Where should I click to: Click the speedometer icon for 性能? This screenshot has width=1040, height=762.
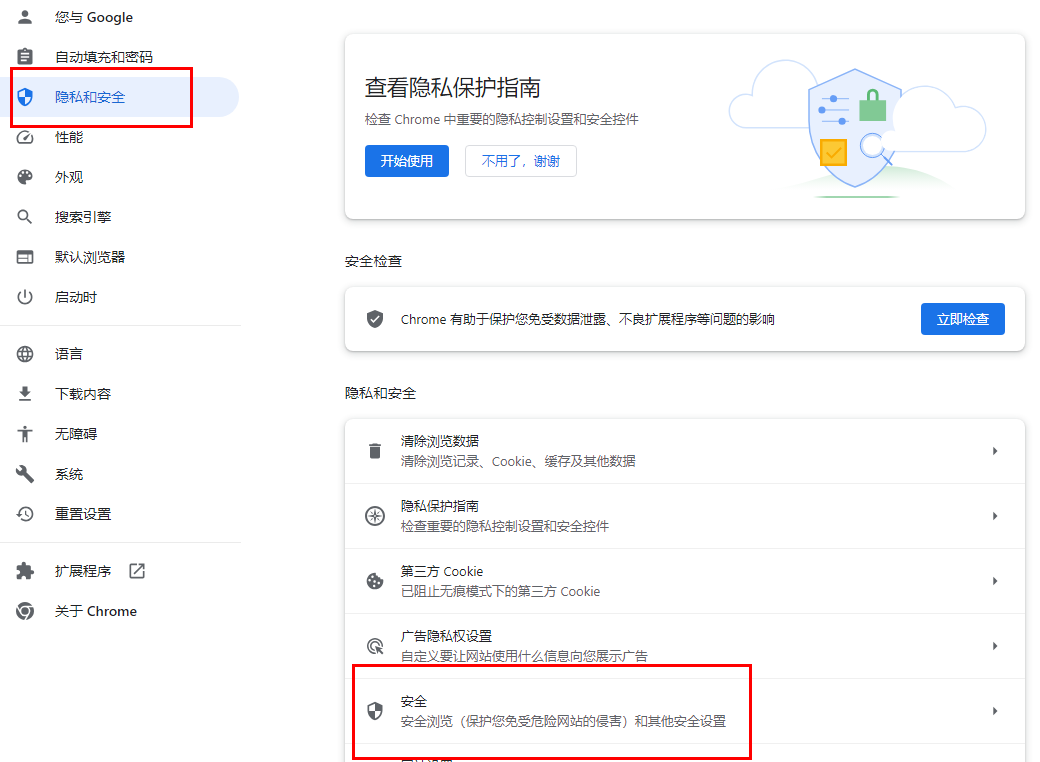point(25,137)
